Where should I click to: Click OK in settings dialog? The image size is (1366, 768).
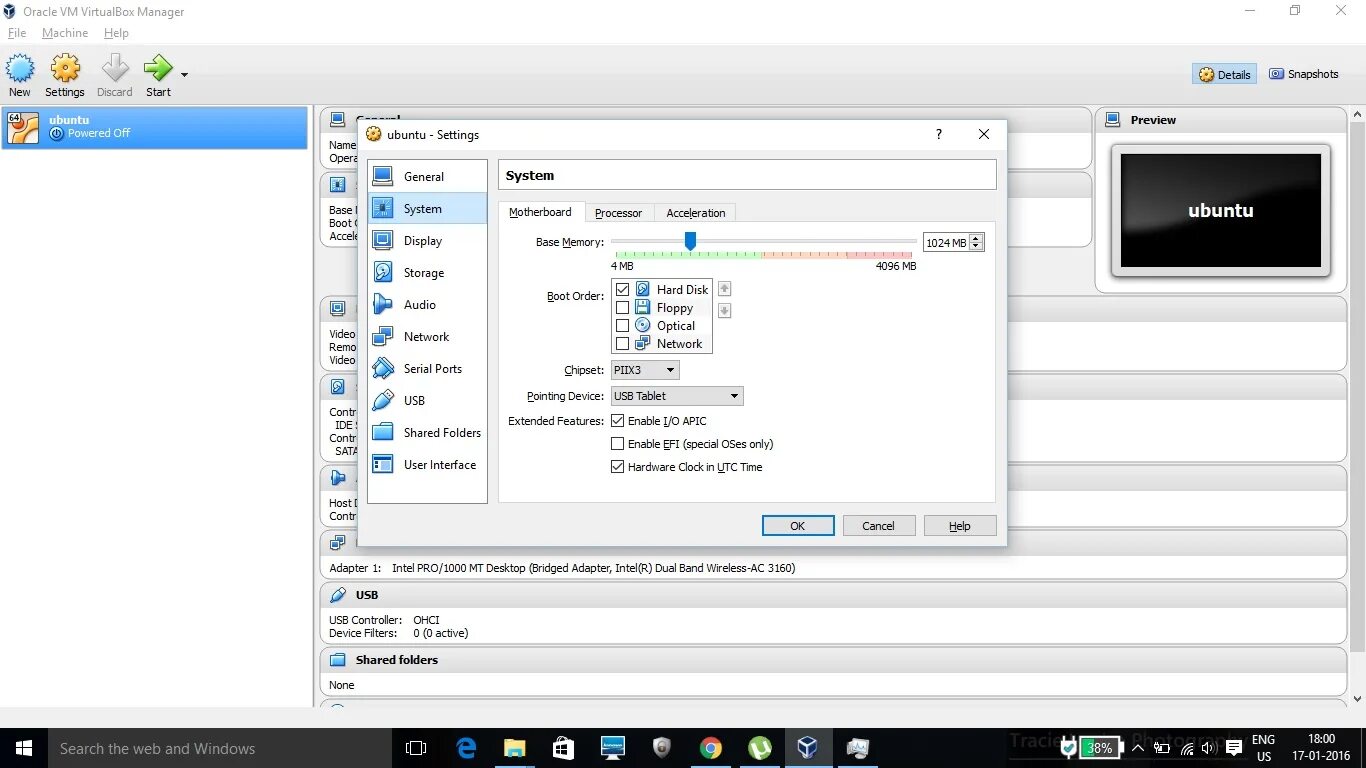(798, 526)
